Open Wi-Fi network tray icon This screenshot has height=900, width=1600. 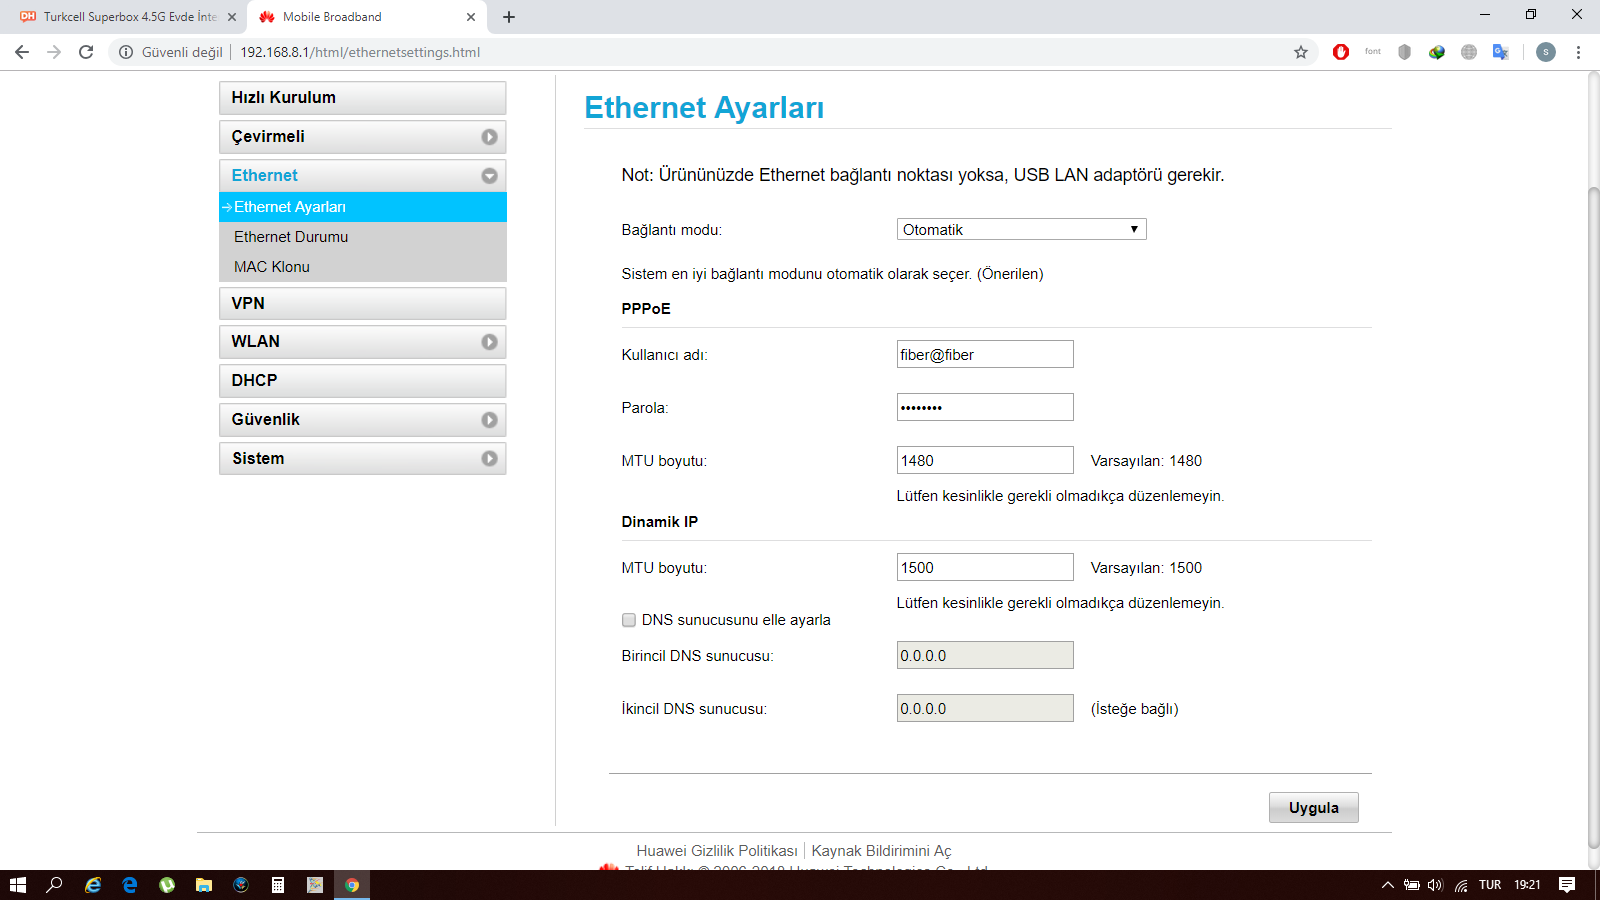(x=1461, y=885)
